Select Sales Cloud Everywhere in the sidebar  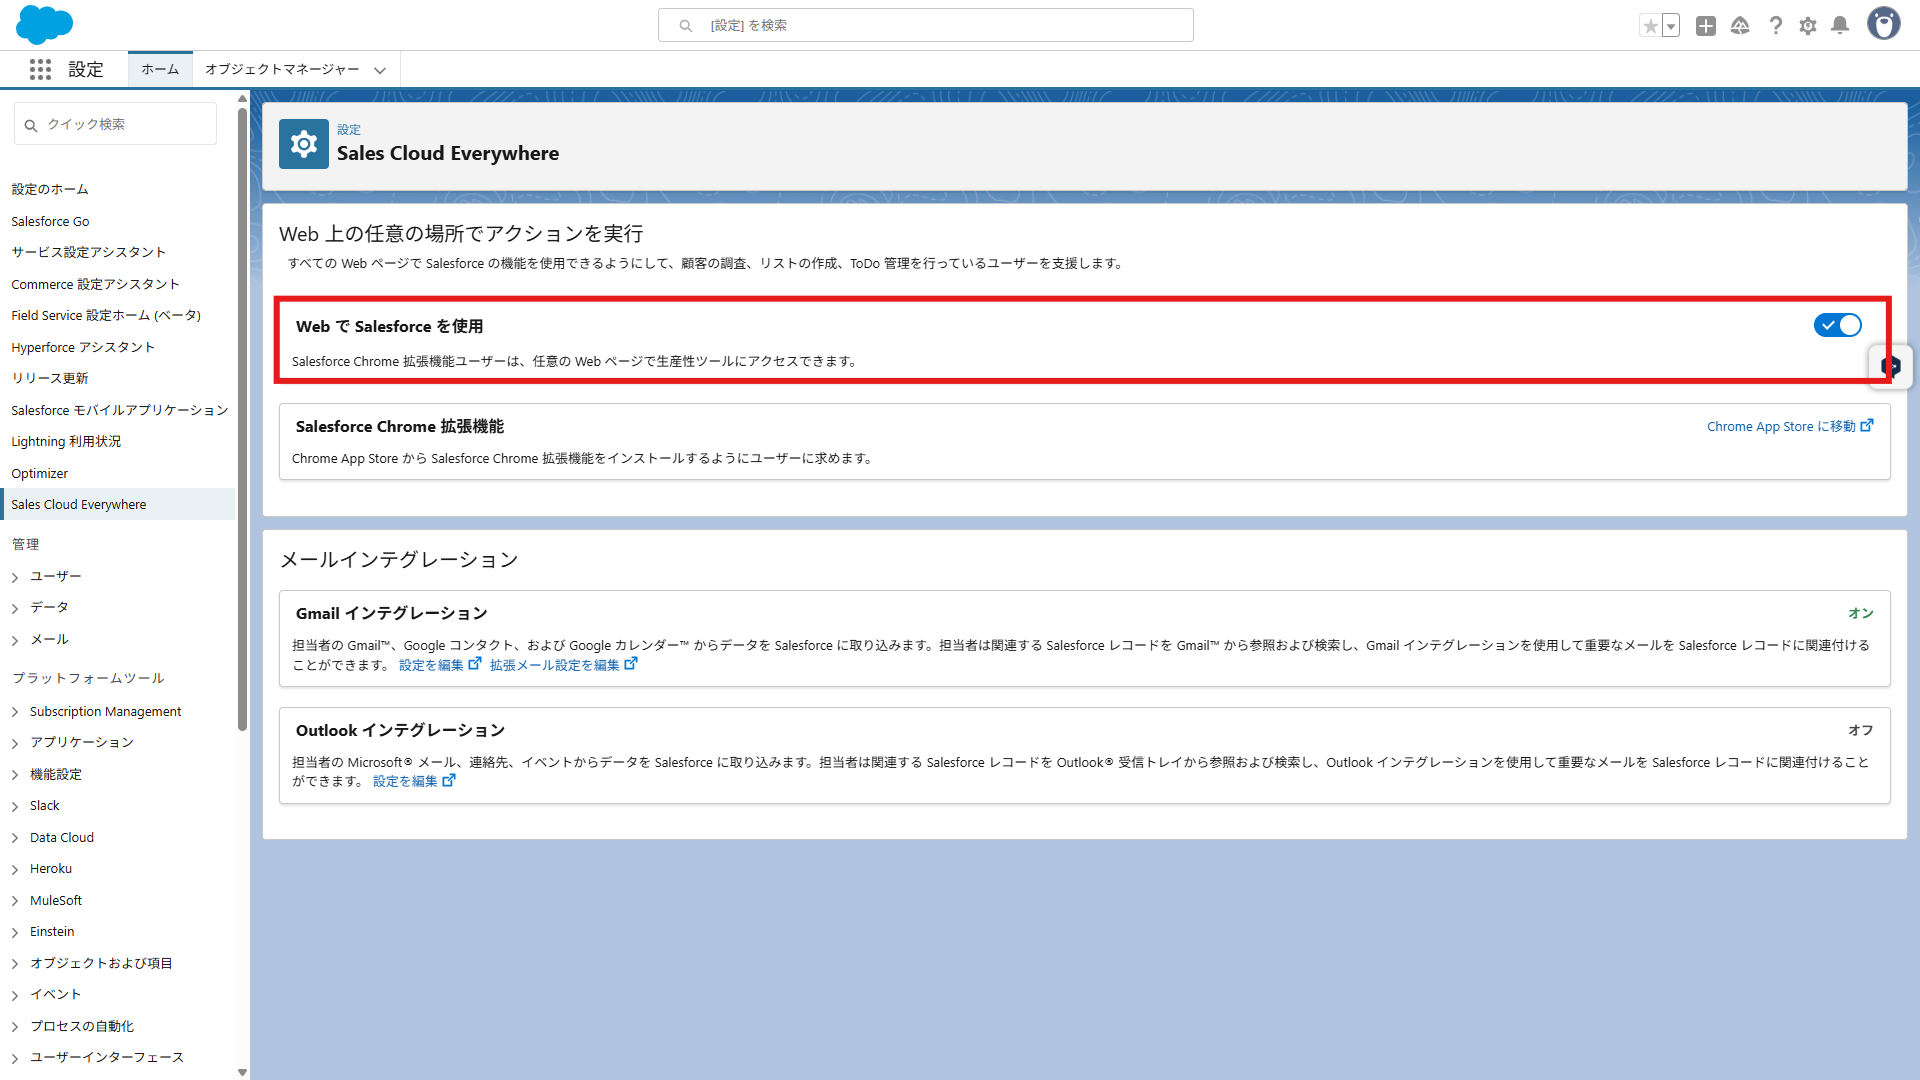118,504
